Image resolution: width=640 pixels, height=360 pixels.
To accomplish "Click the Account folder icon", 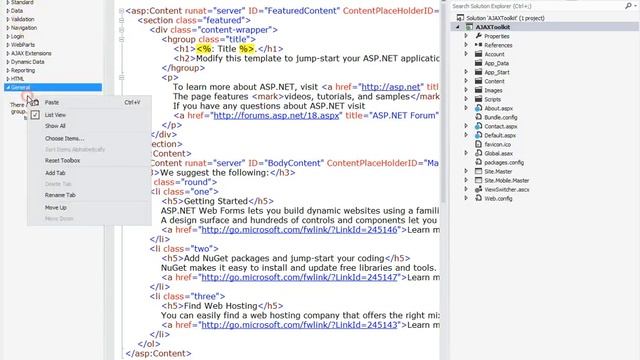I will 478,54.
